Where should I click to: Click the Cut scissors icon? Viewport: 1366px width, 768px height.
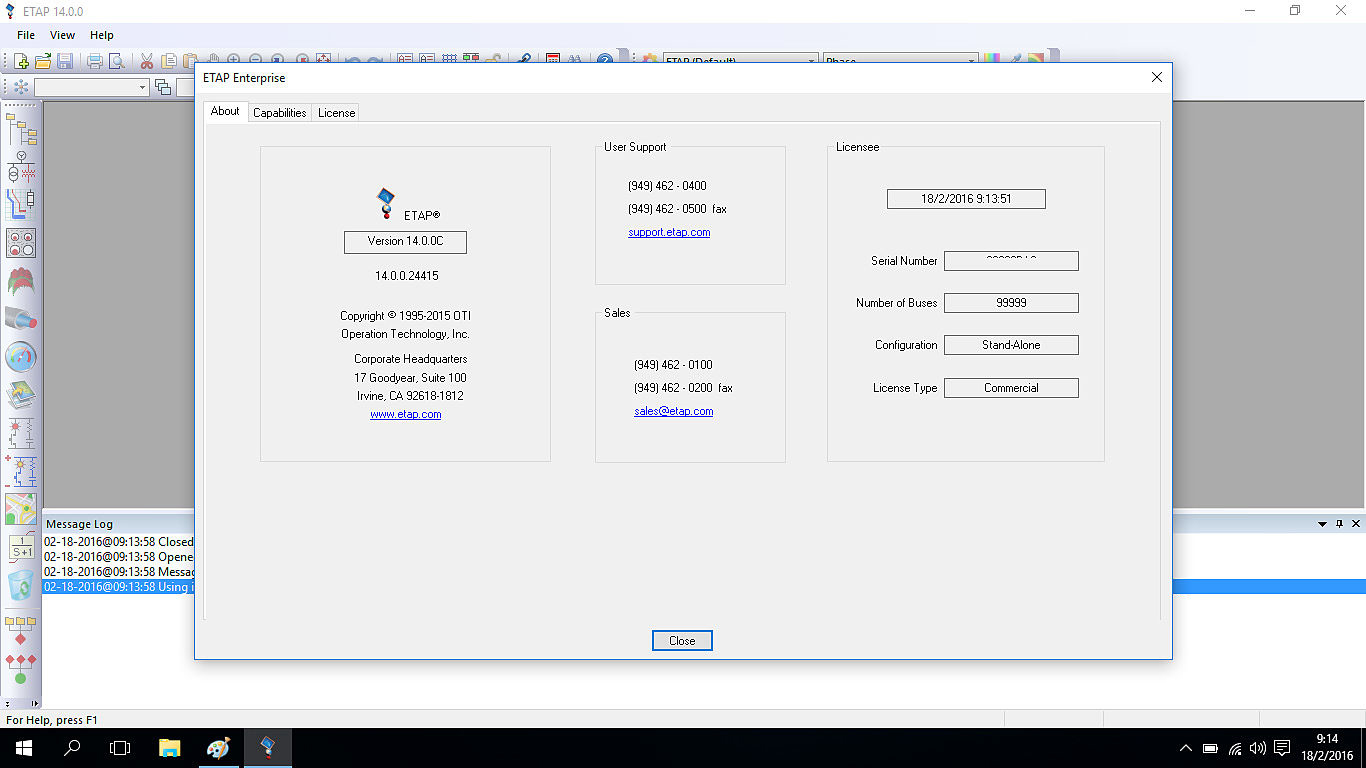click(x=147, y=61)
